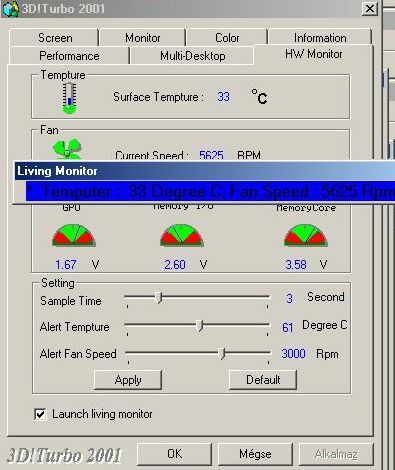Close the 3D!Turbo 2001 window
395x470 pixels.
[370, 8]
